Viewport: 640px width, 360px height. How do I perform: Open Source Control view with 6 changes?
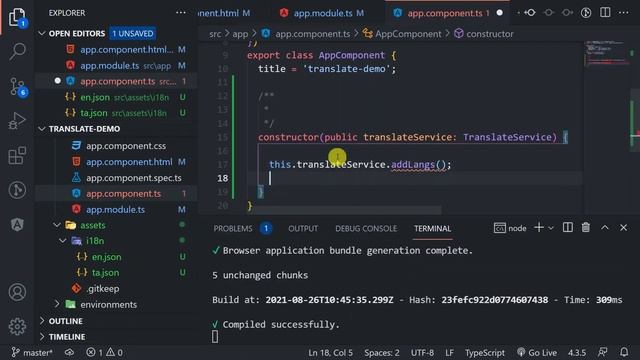point(17,87)
